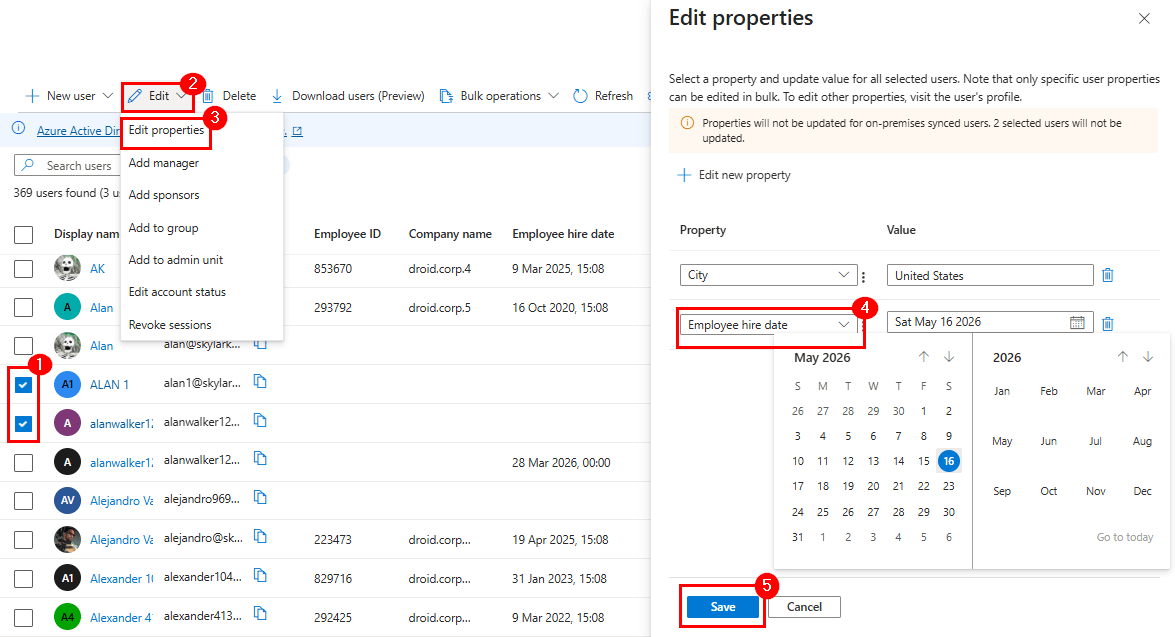This screenshot has width=1175, height=637.
Task: Close the Edit properties panel
Action: point(1144,19)
